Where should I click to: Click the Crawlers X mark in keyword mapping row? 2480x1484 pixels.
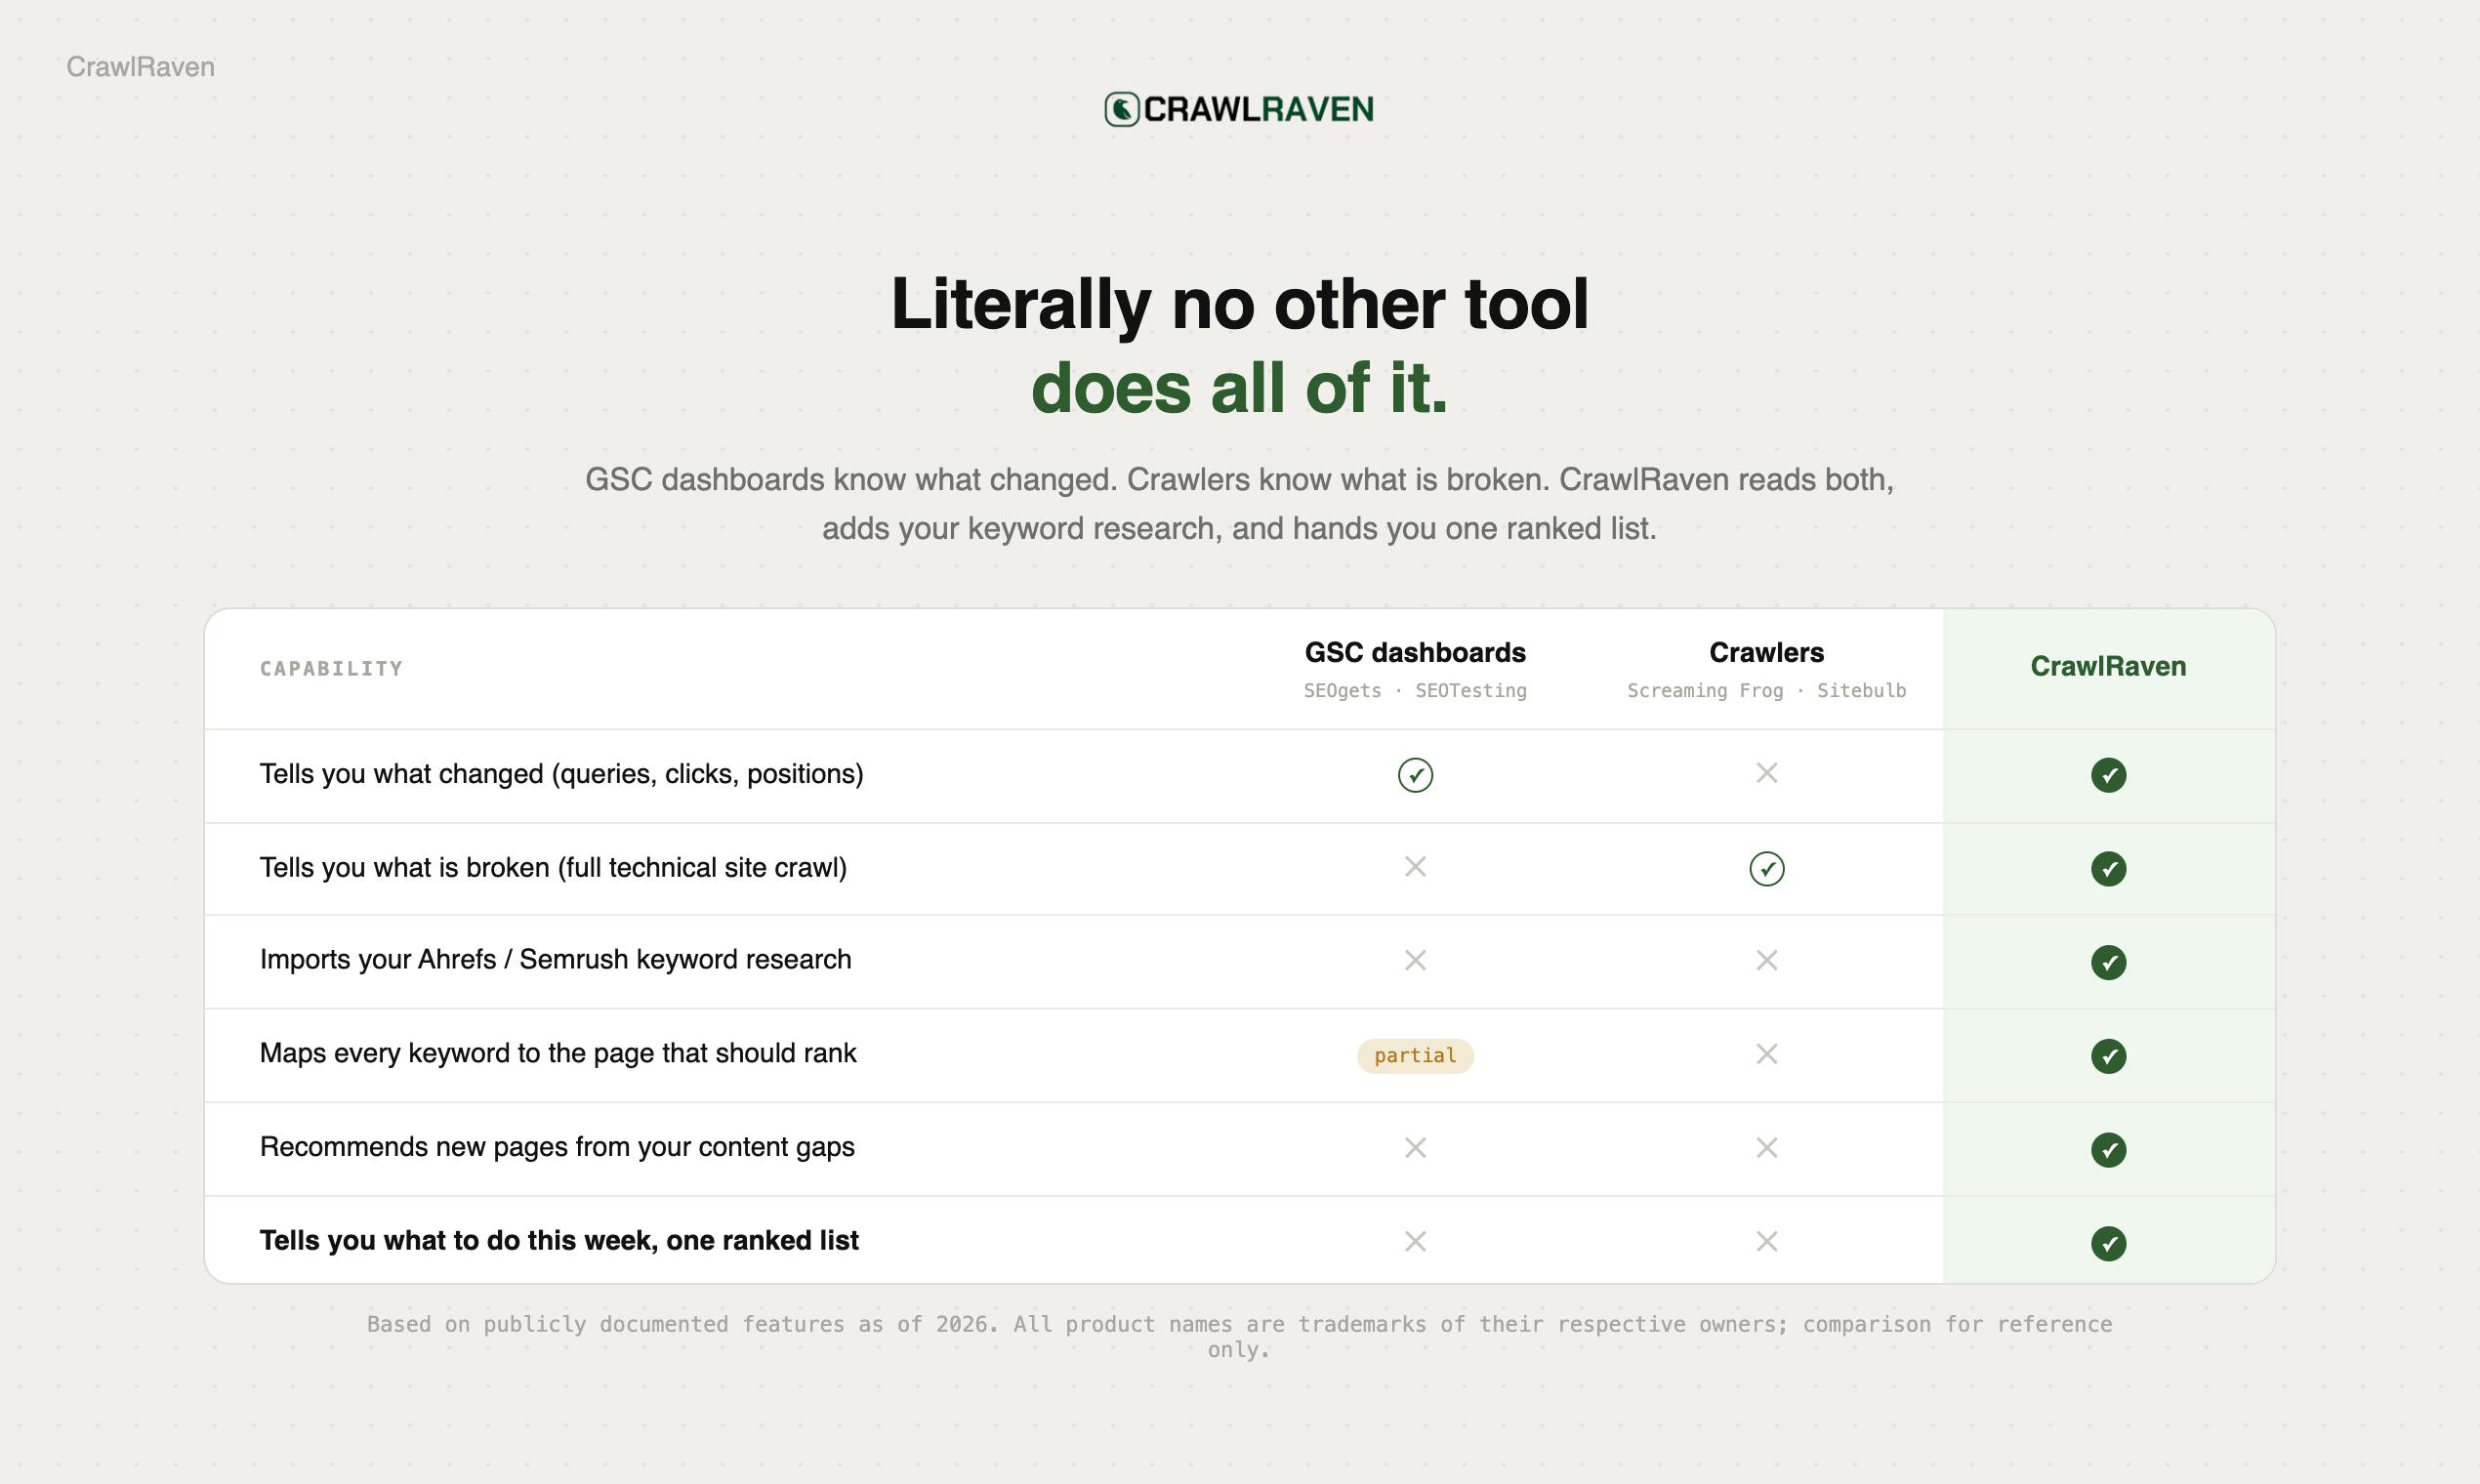click(x=1767, y=1054)
